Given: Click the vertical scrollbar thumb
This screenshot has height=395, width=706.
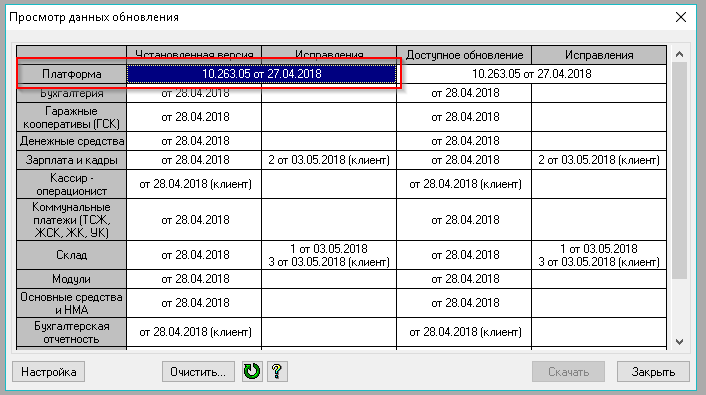Looking at the screenshot, I should pos(679,171).
